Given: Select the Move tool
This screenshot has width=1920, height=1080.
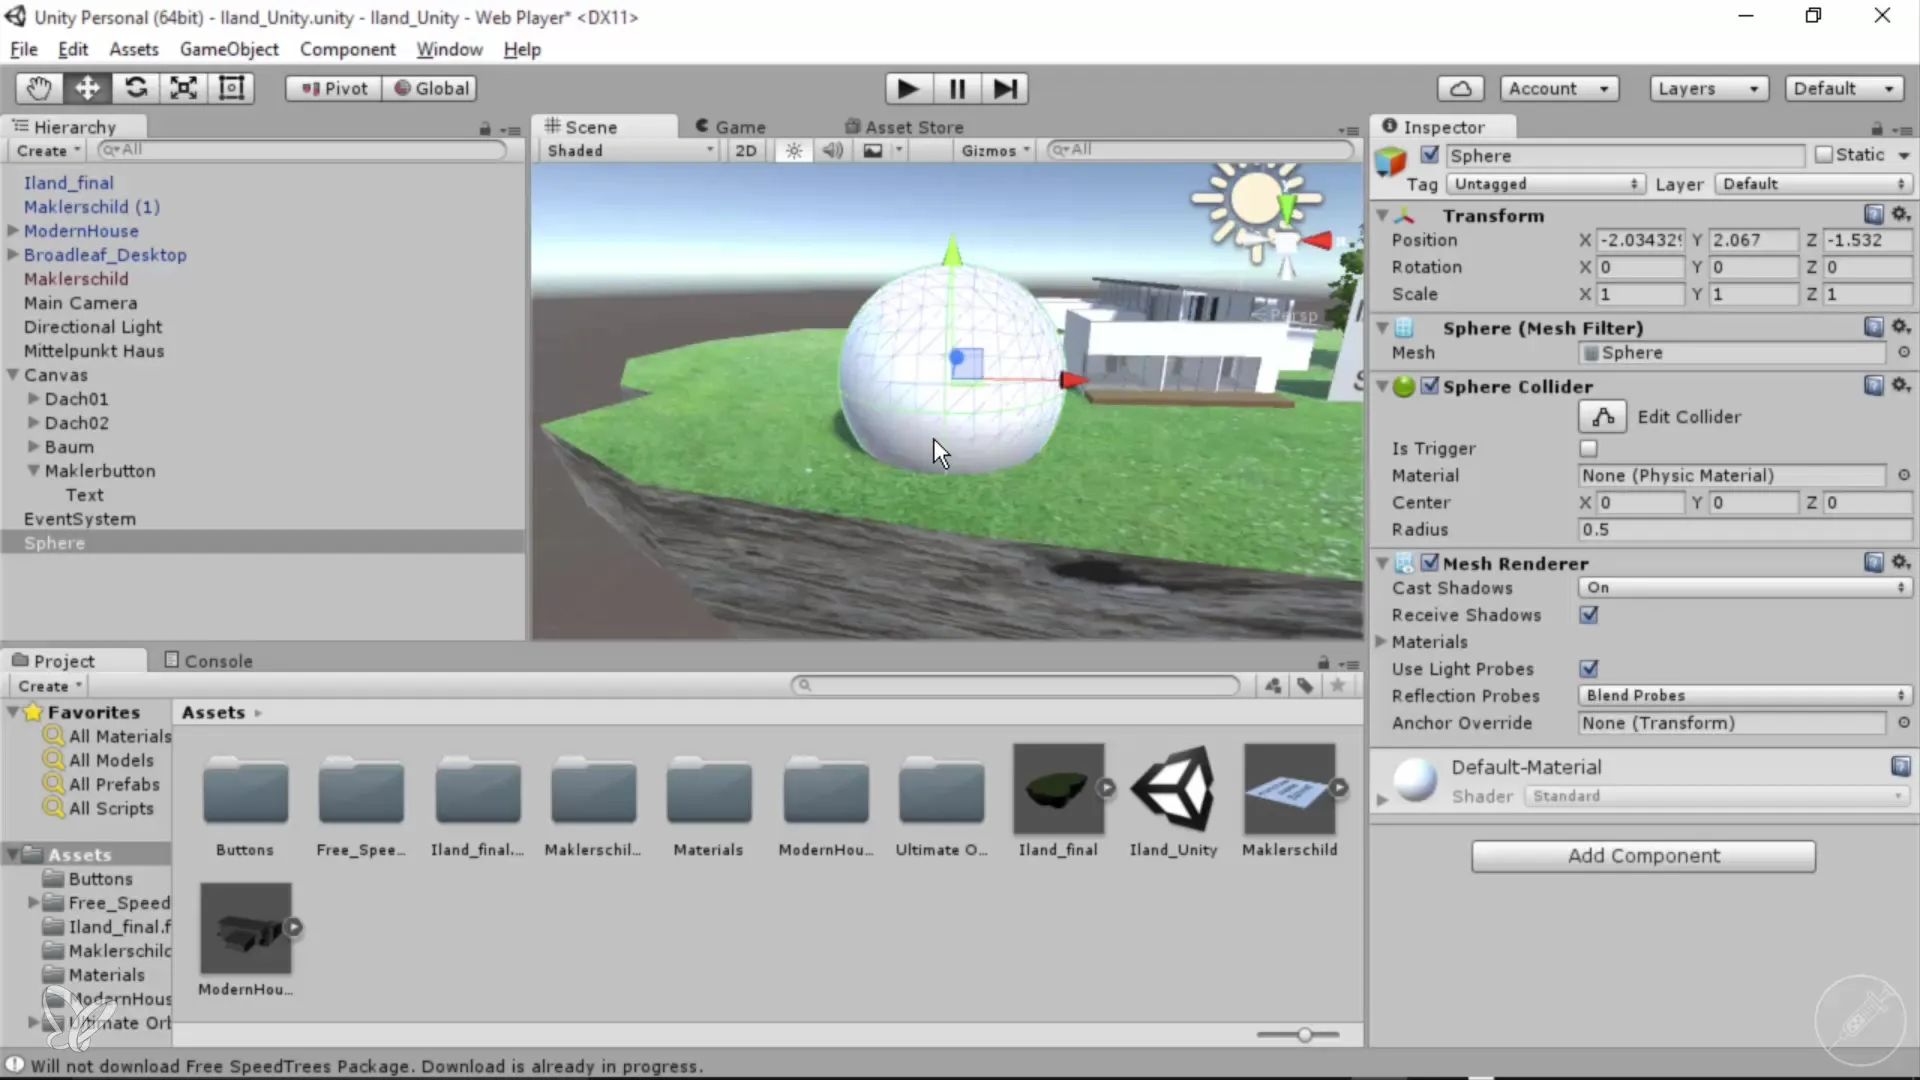Looking at the screenshot, I should 87,89.
